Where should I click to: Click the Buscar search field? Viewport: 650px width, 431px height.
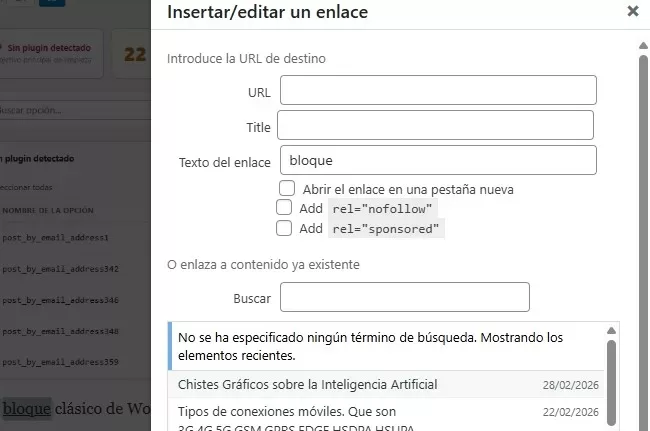click(x=404, y=298)
